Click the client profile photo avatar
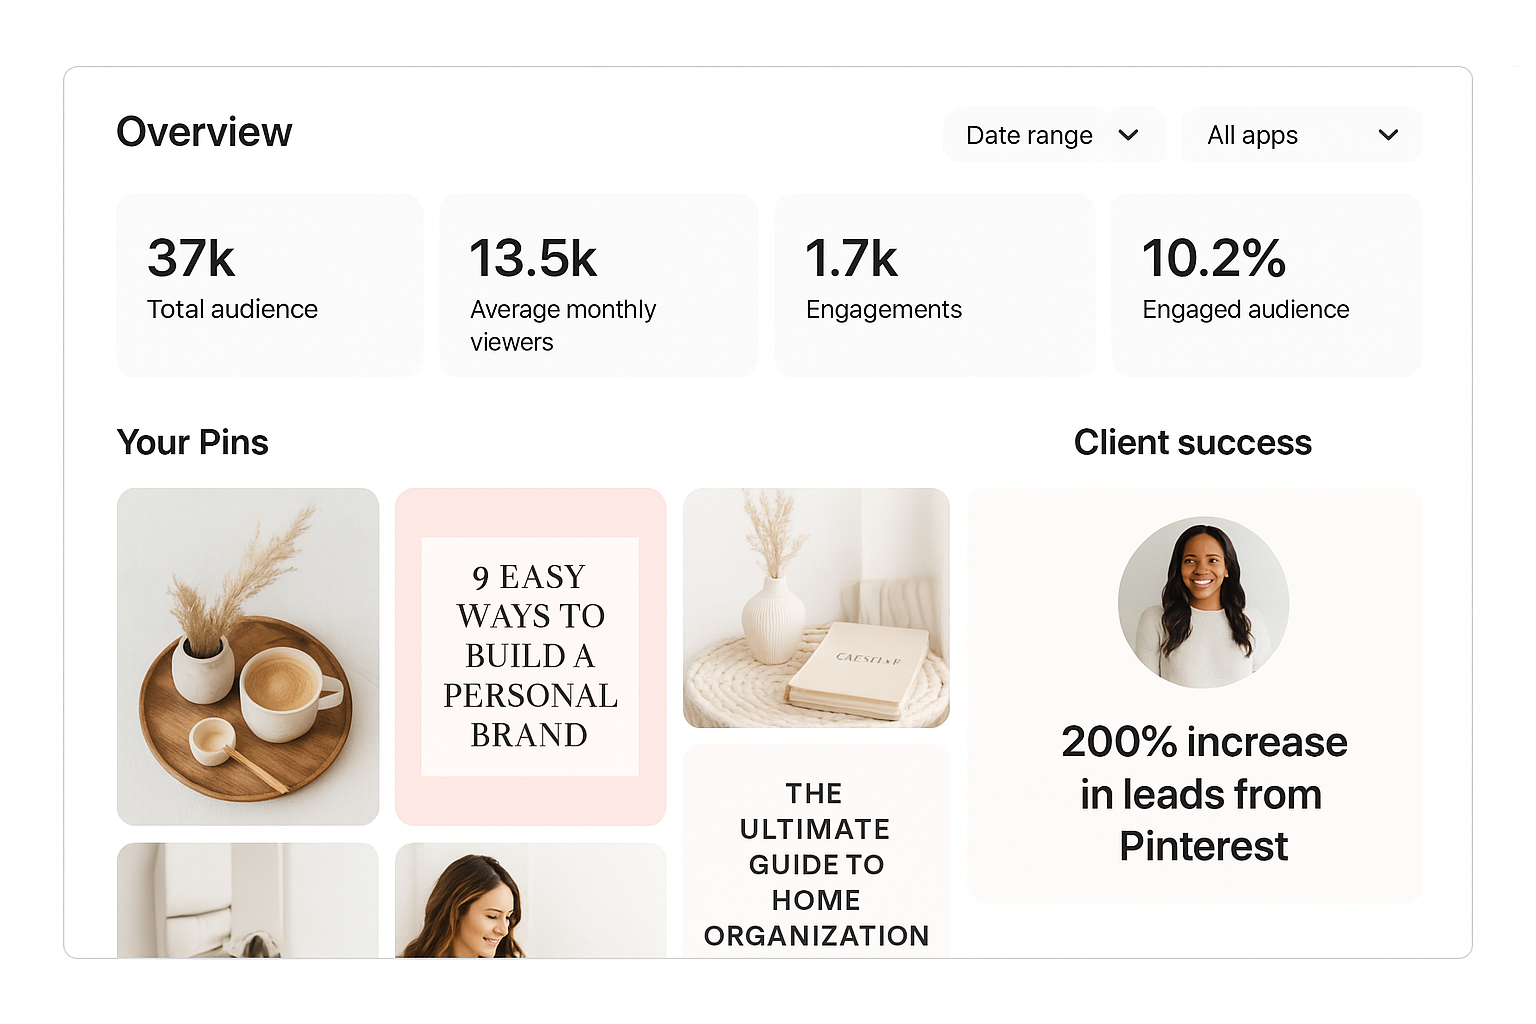The image size is (1536, 1024). click(1203, 602)
